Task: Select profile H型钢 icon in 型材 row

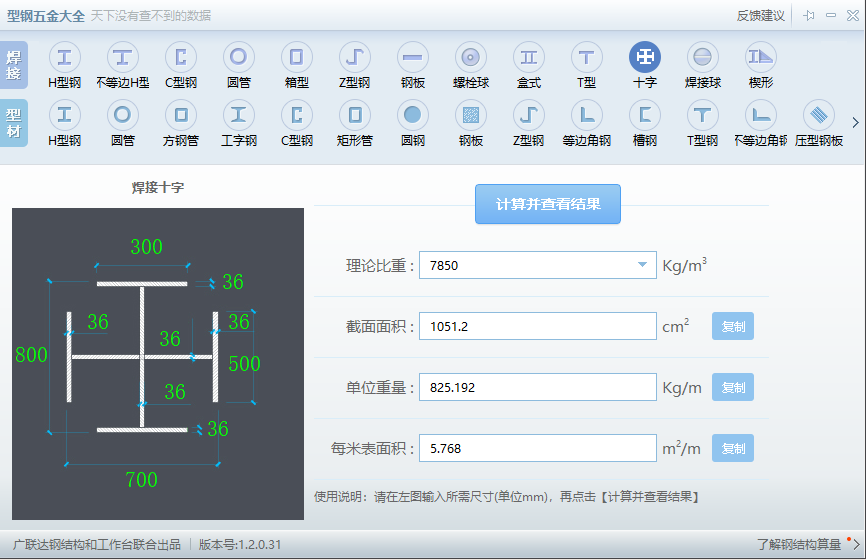Action: coord(65,115)
